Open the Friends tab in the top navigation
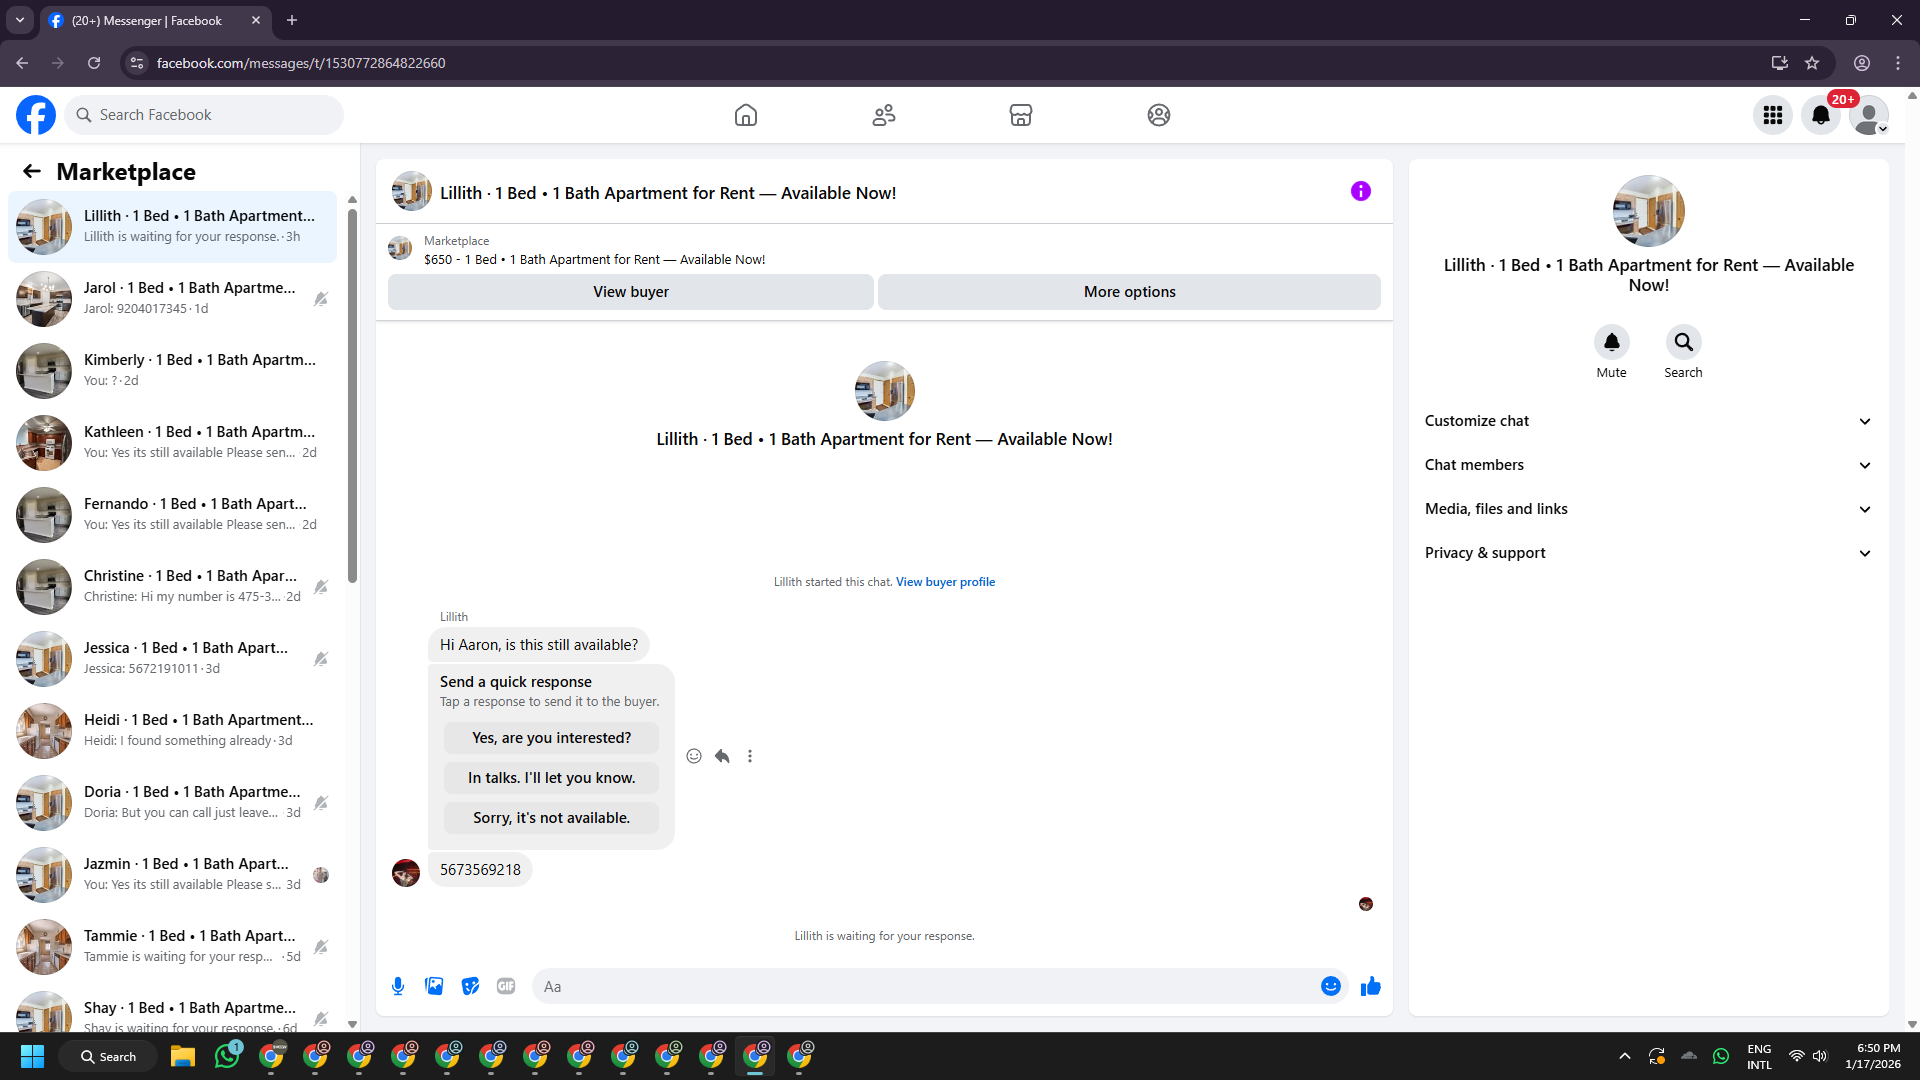 [883, 115]
